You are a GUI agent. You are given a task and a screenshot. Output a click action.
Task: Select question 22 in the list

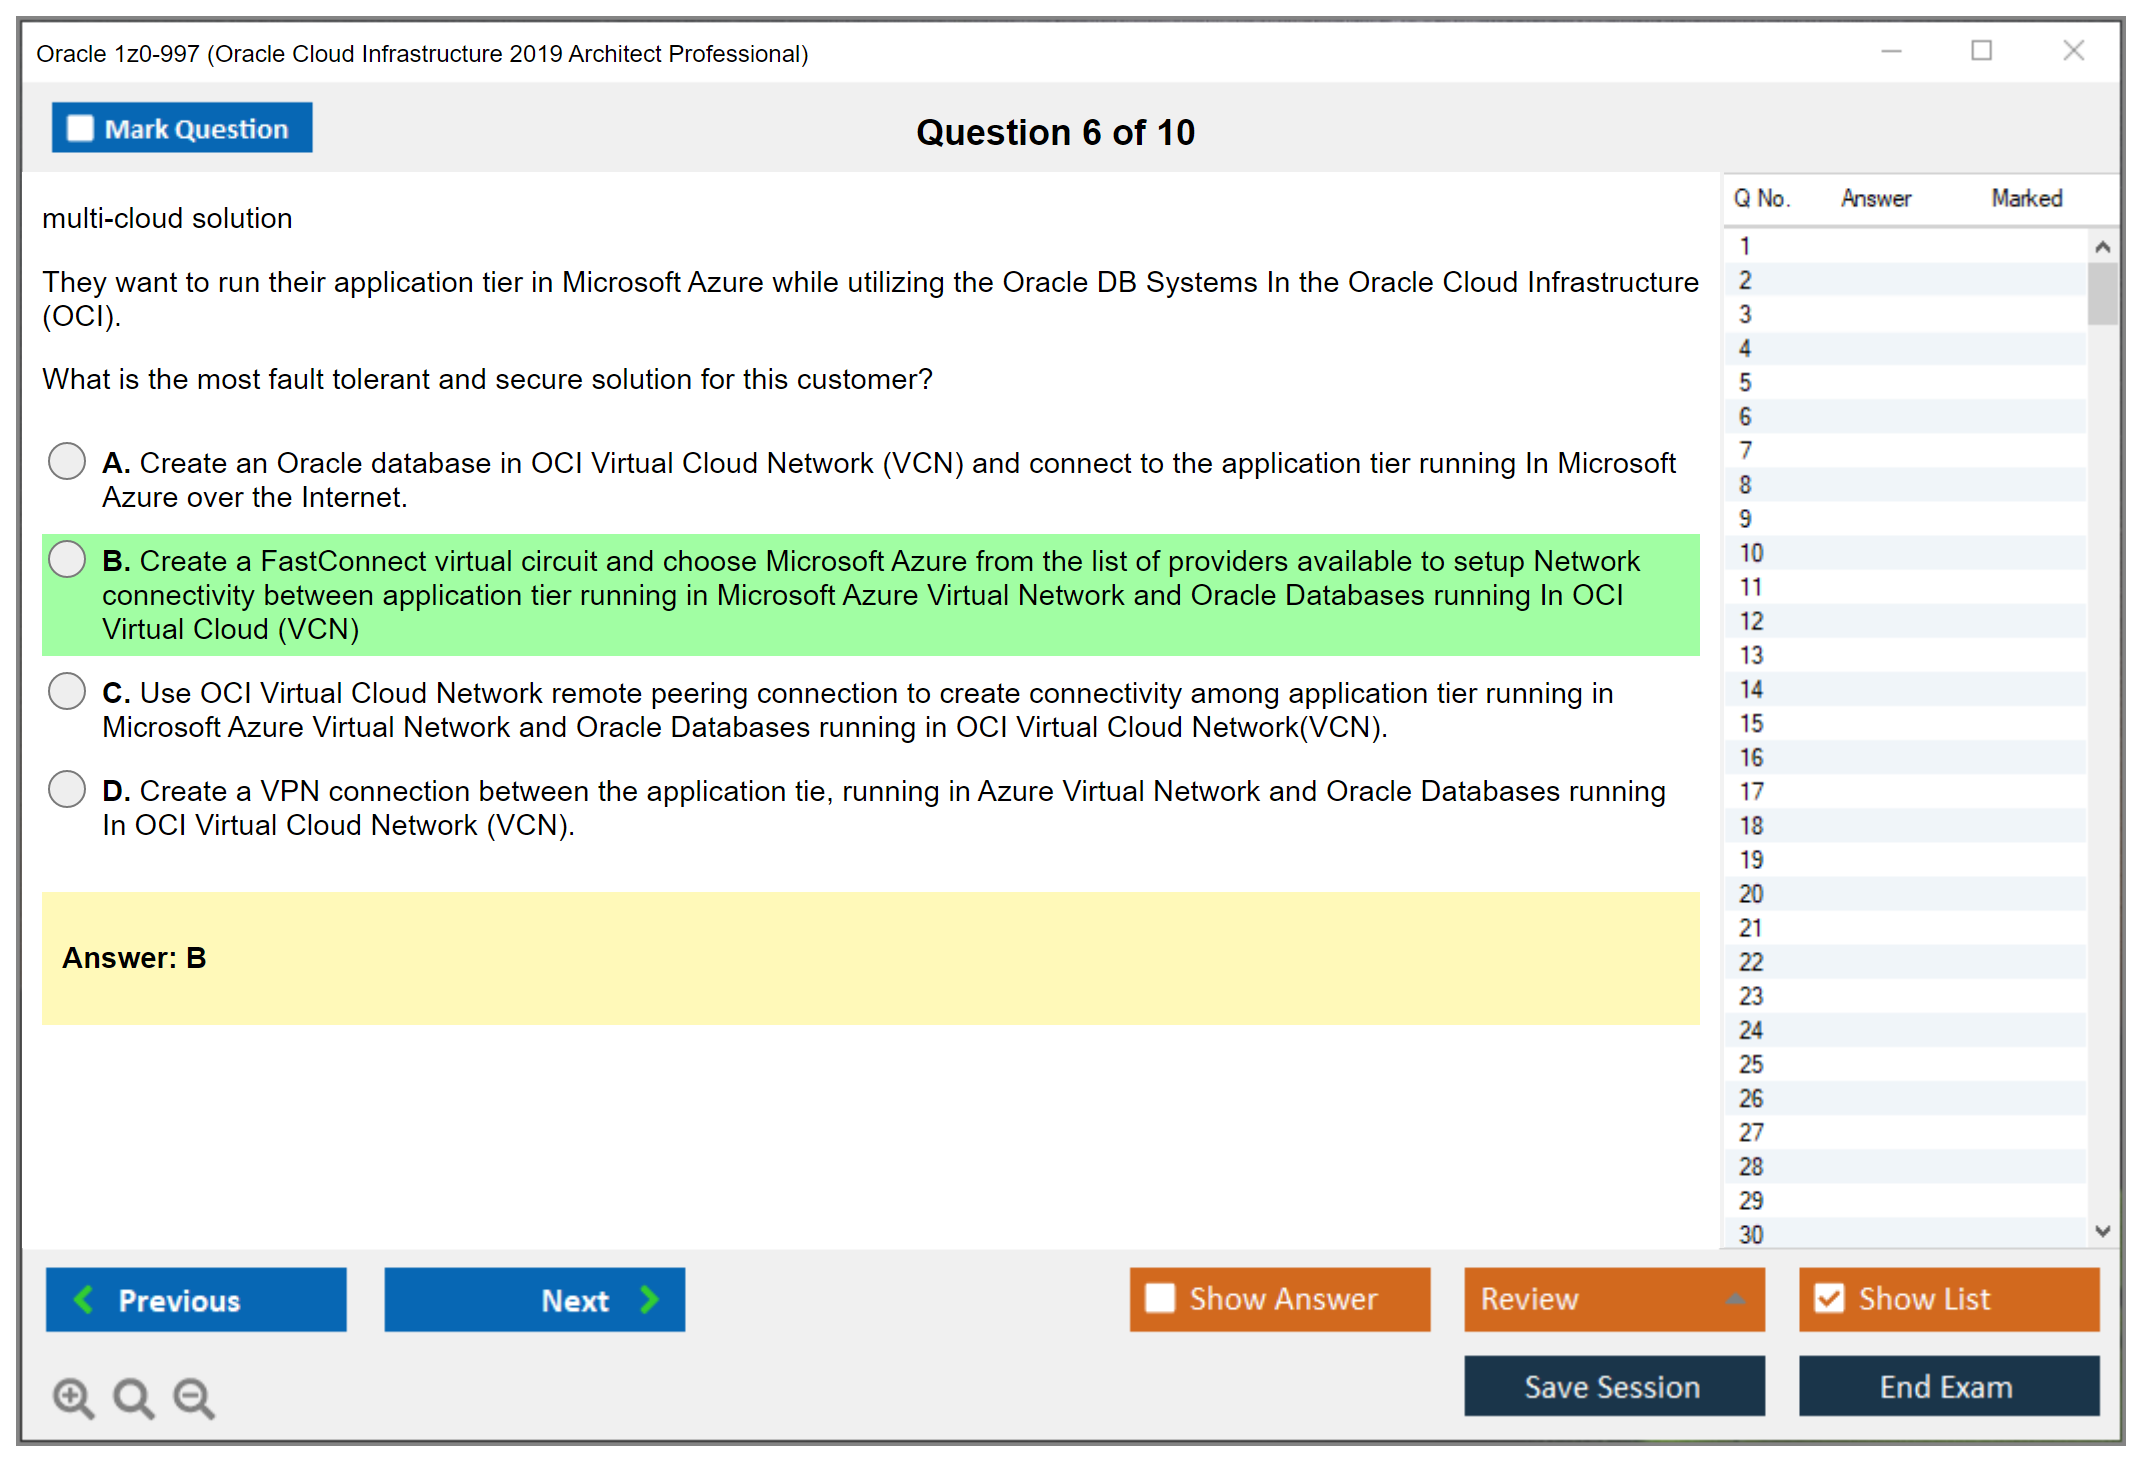(x=1751, y=962)
